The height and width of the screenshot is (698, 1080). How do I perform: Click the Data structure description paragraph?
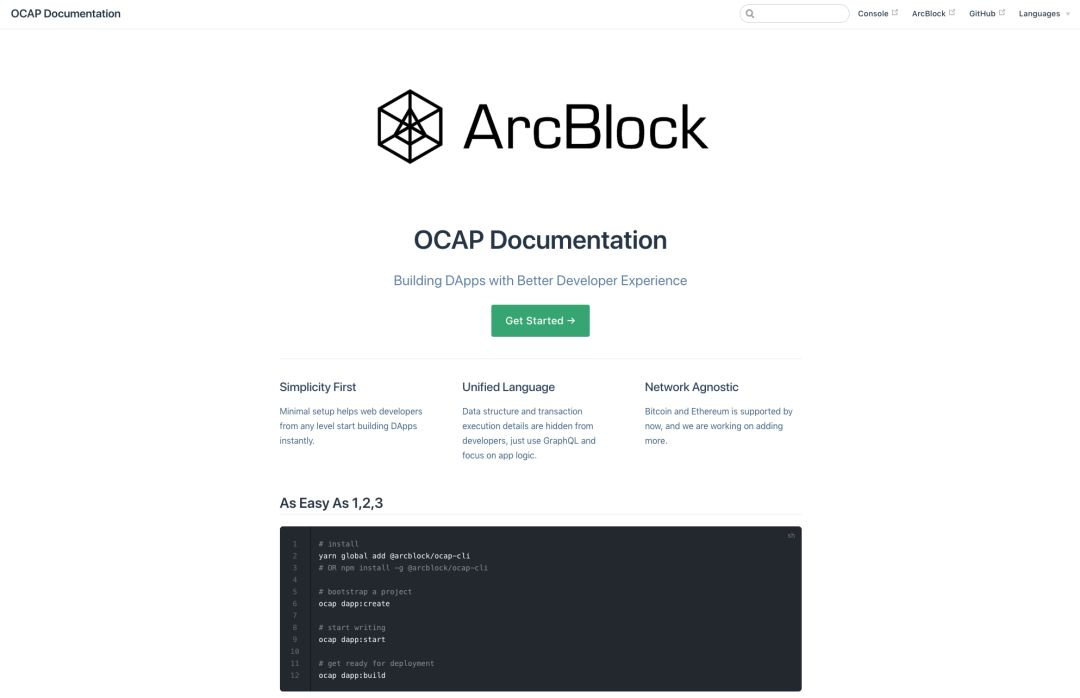(529, 433)
